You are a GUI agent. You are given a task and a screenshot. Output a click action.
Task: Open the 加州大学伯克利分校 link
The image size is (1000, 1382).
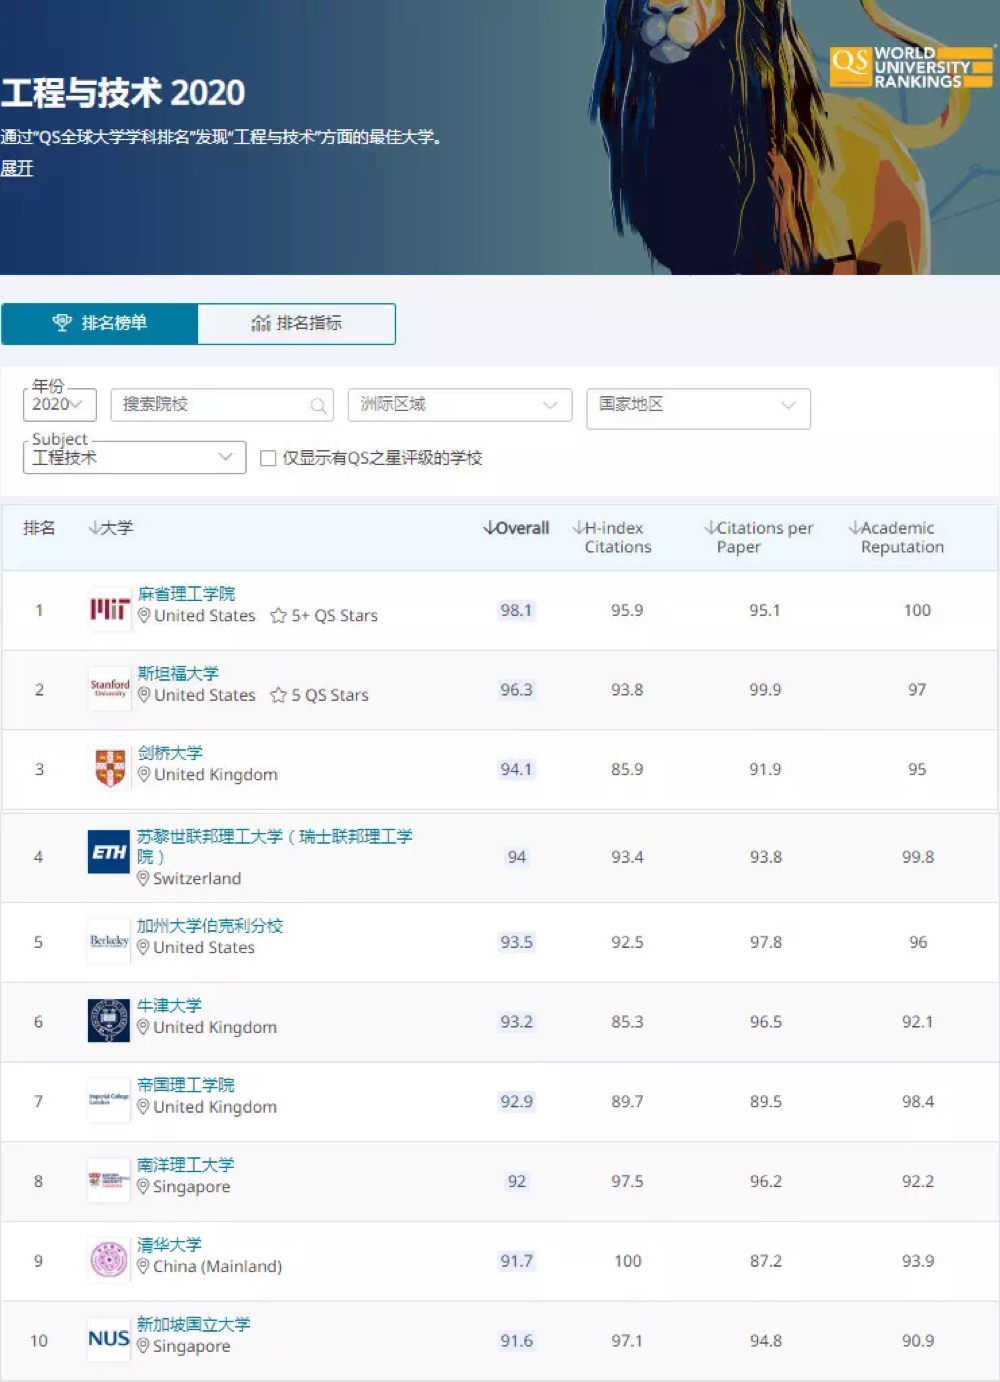pyautogui.click(x=210, y=926)
